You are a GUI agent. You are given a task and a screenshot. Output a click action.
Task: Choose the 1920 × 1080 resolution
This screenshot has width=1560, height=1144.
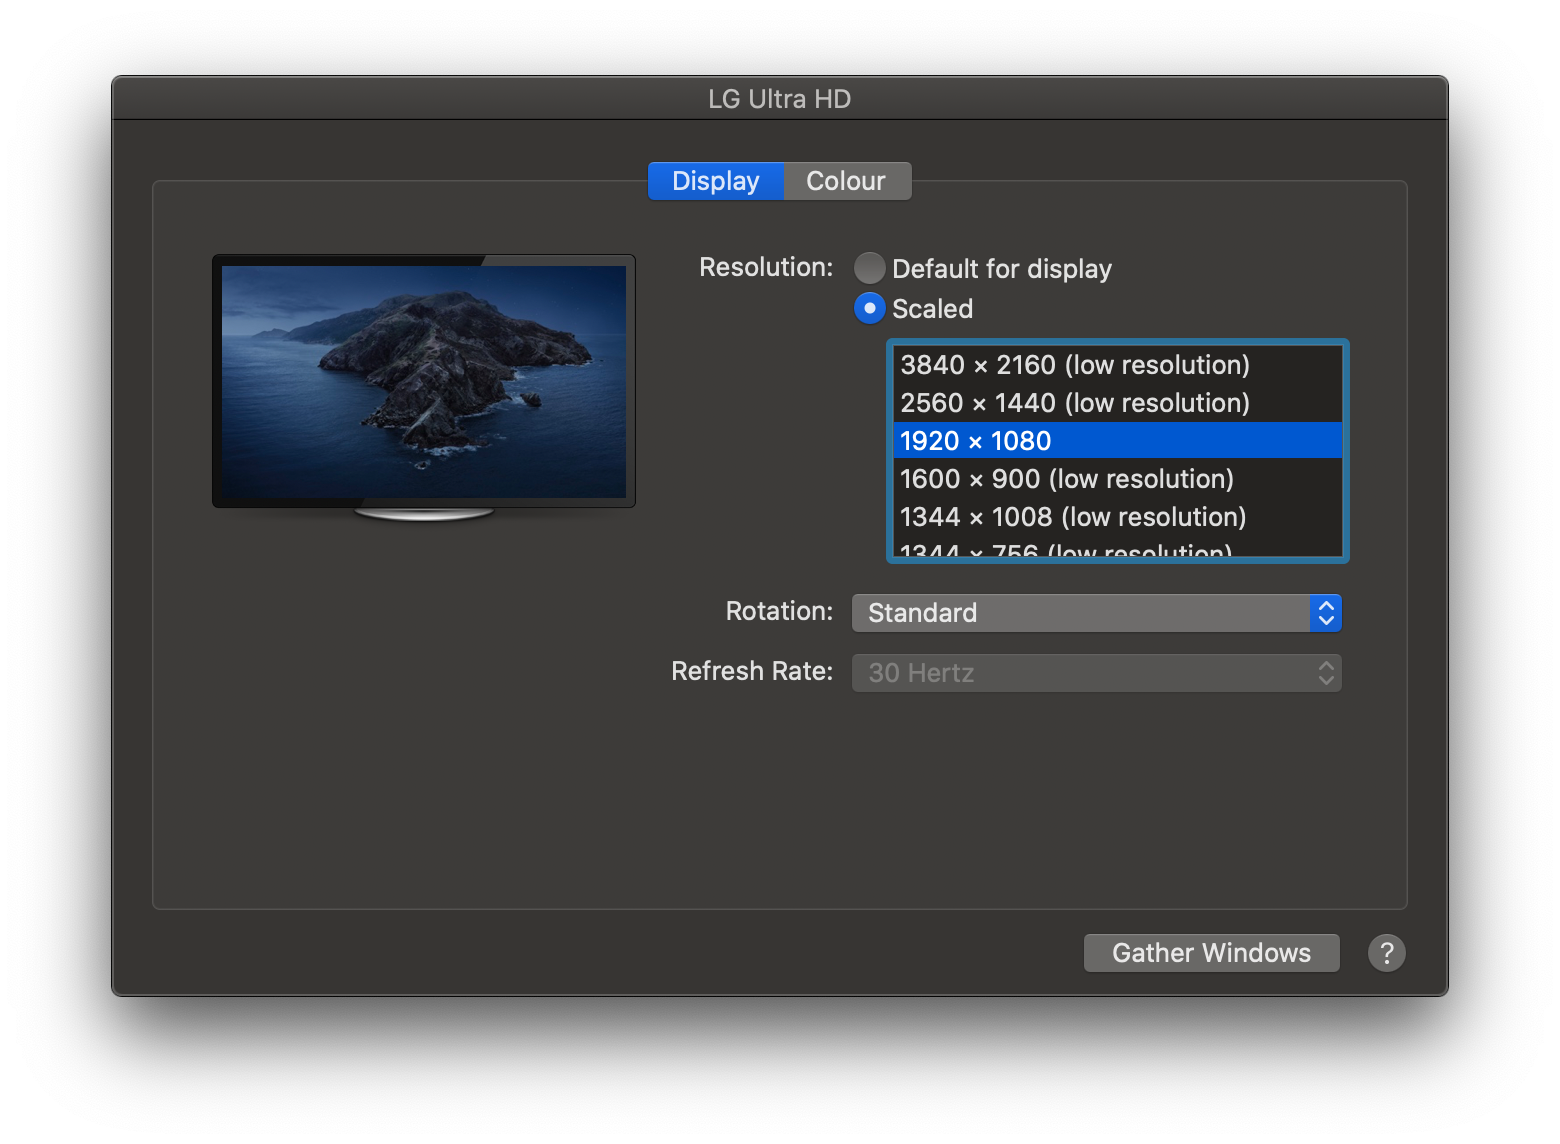tap(1117, 441)
